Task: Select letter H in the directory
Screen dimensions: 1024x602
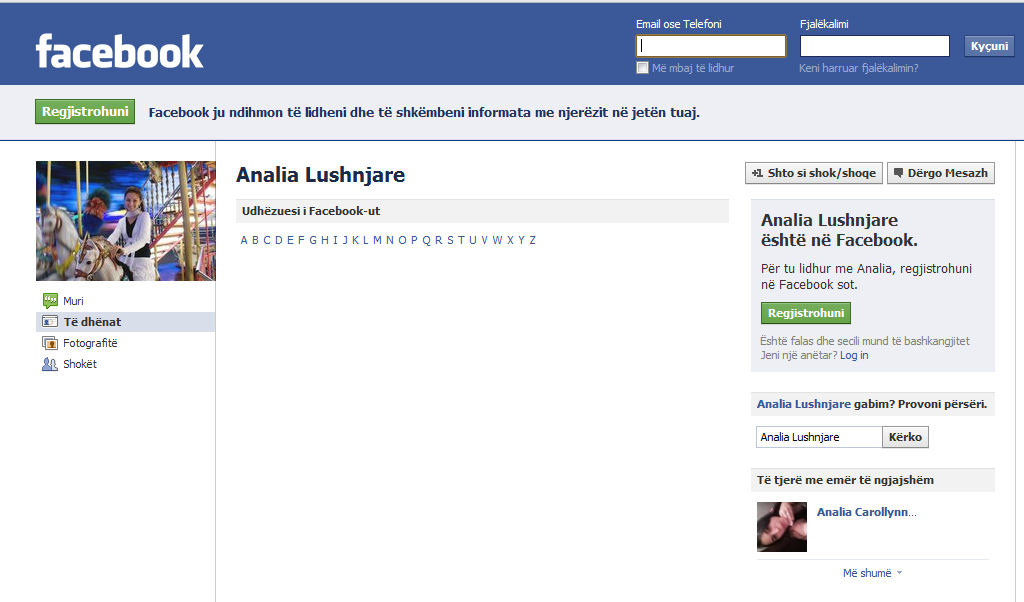Action: pyautogui.click(x=325, y=240)
